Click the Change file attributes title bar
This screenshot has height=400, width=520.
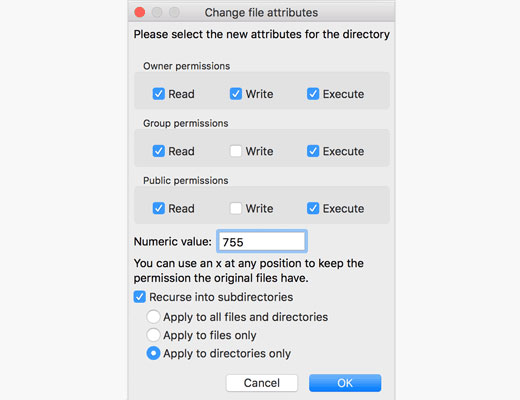262,12
